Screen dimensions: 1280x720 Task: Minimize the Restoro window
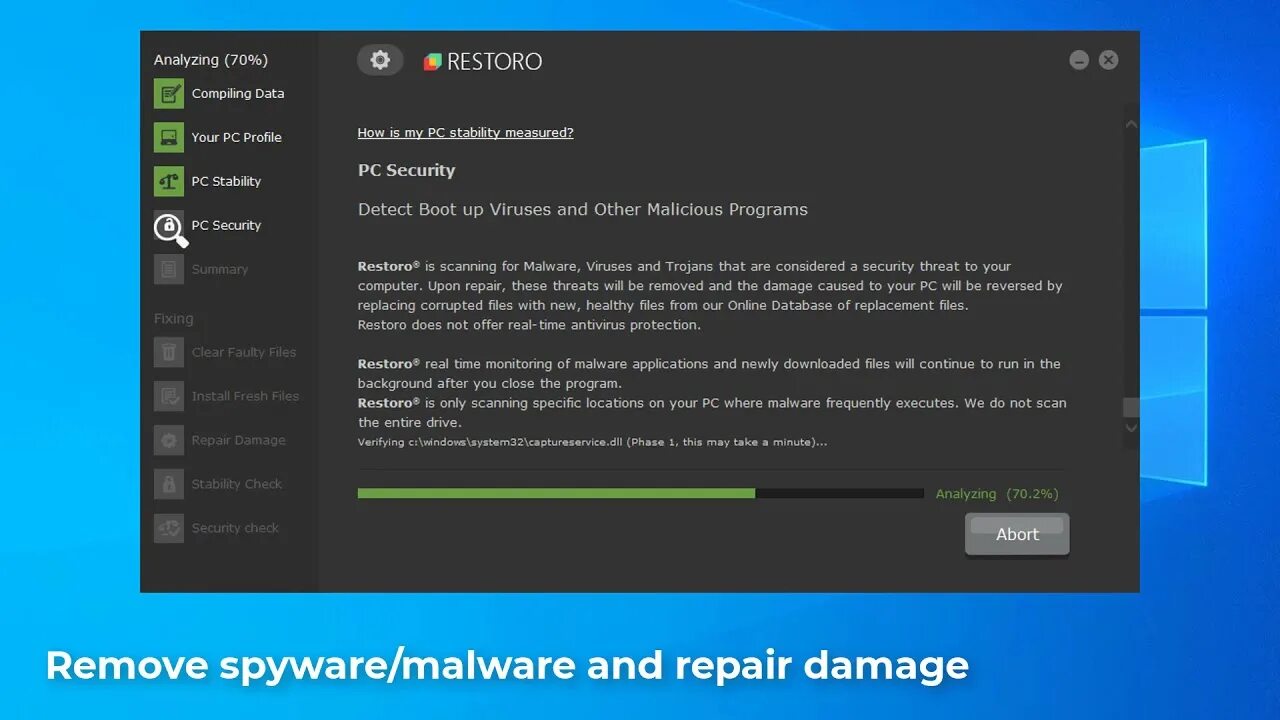click(x=1079, y=60)
